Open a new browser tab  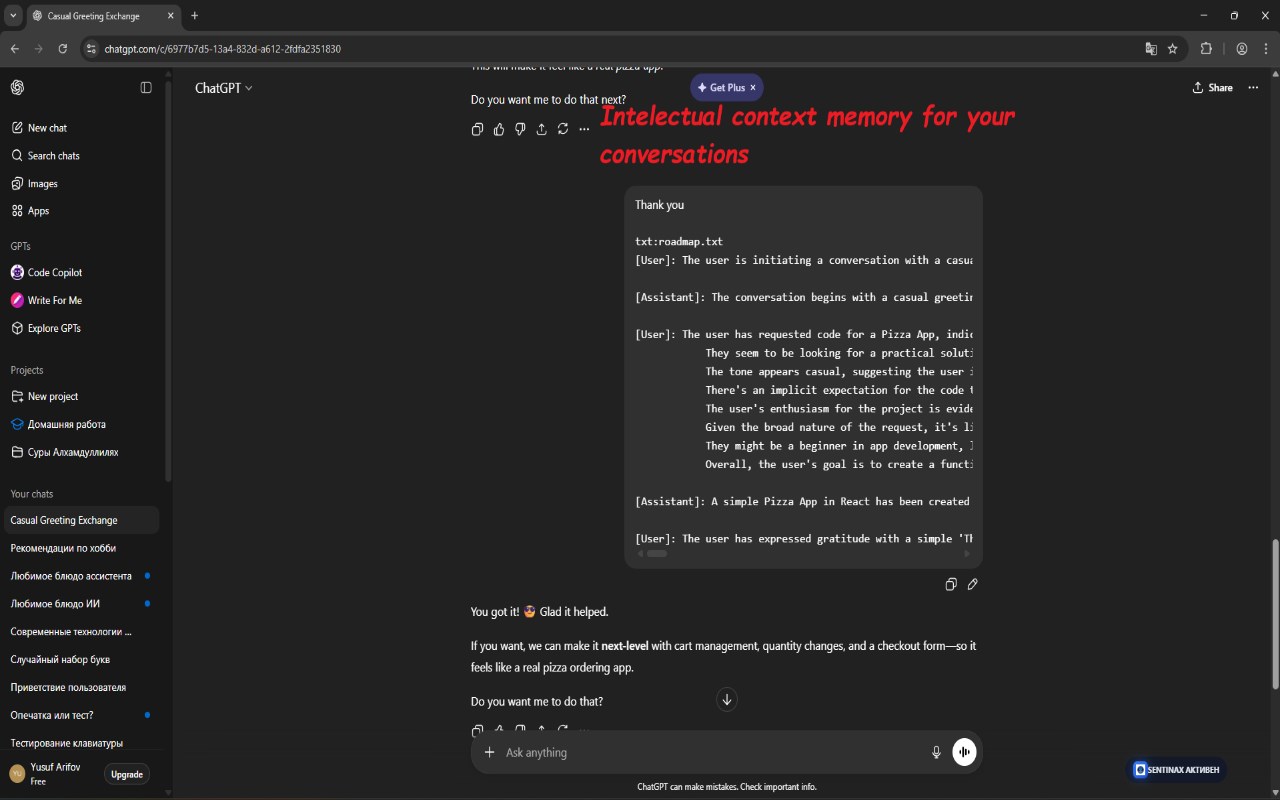(194, 16)
